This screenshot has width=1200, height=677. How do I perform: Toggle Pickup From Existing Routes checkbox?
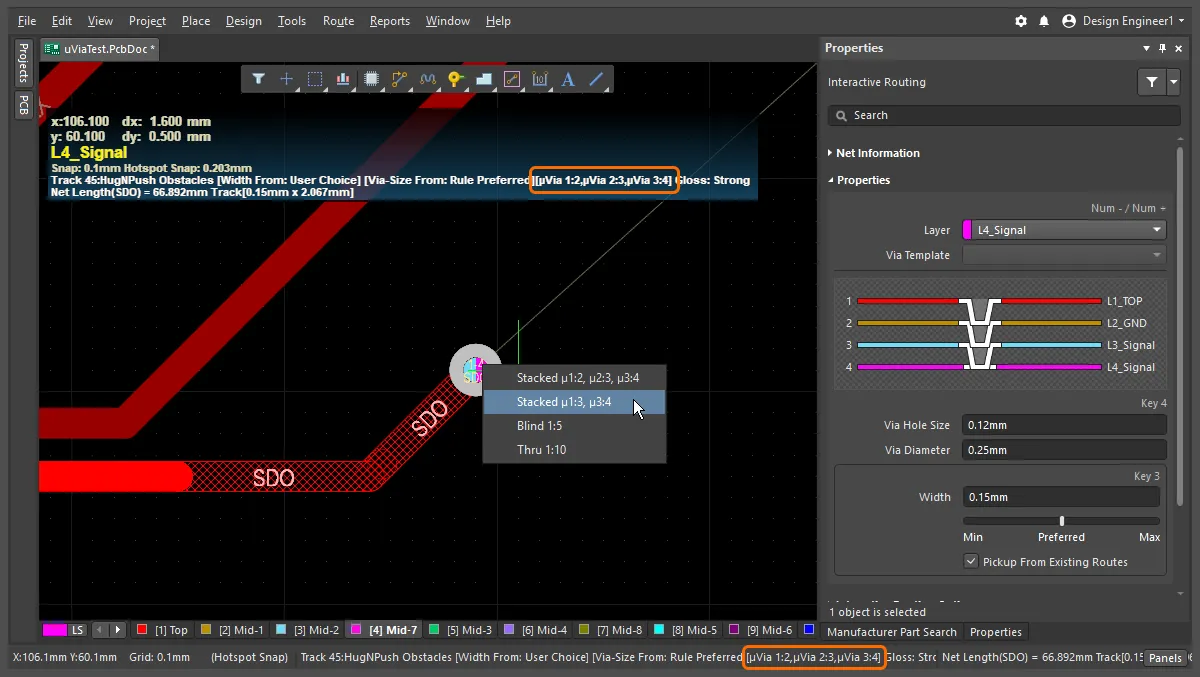pos(970,562)
